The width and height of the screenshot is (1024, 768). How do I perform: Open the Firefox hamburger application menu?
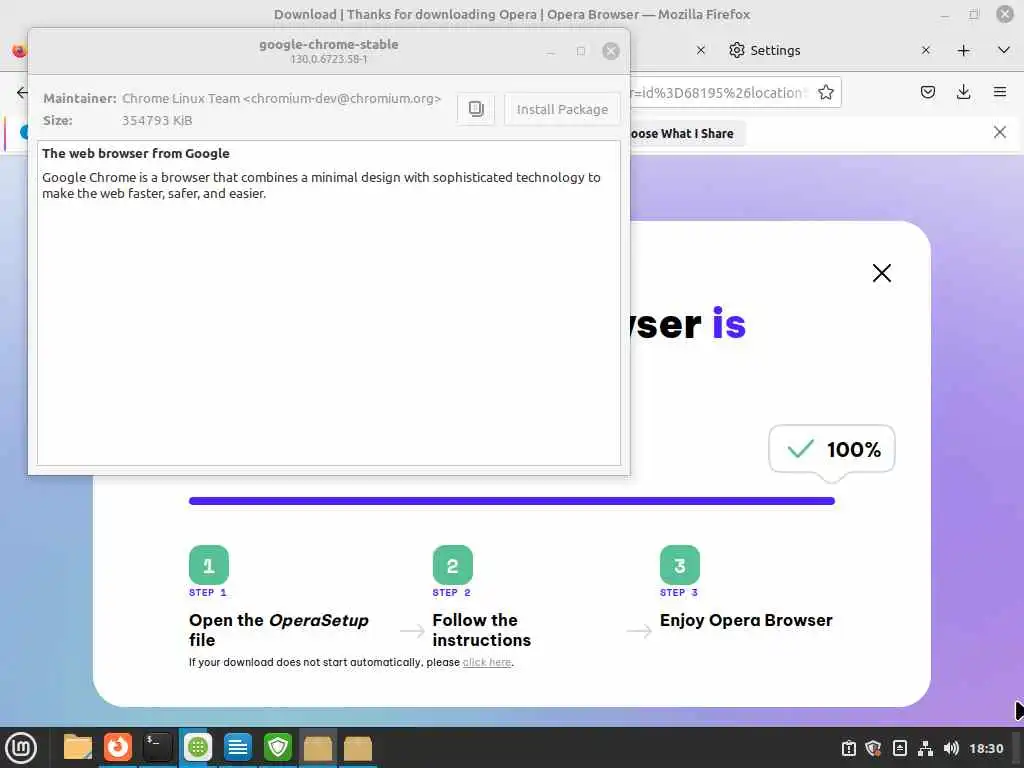(999, 92)
